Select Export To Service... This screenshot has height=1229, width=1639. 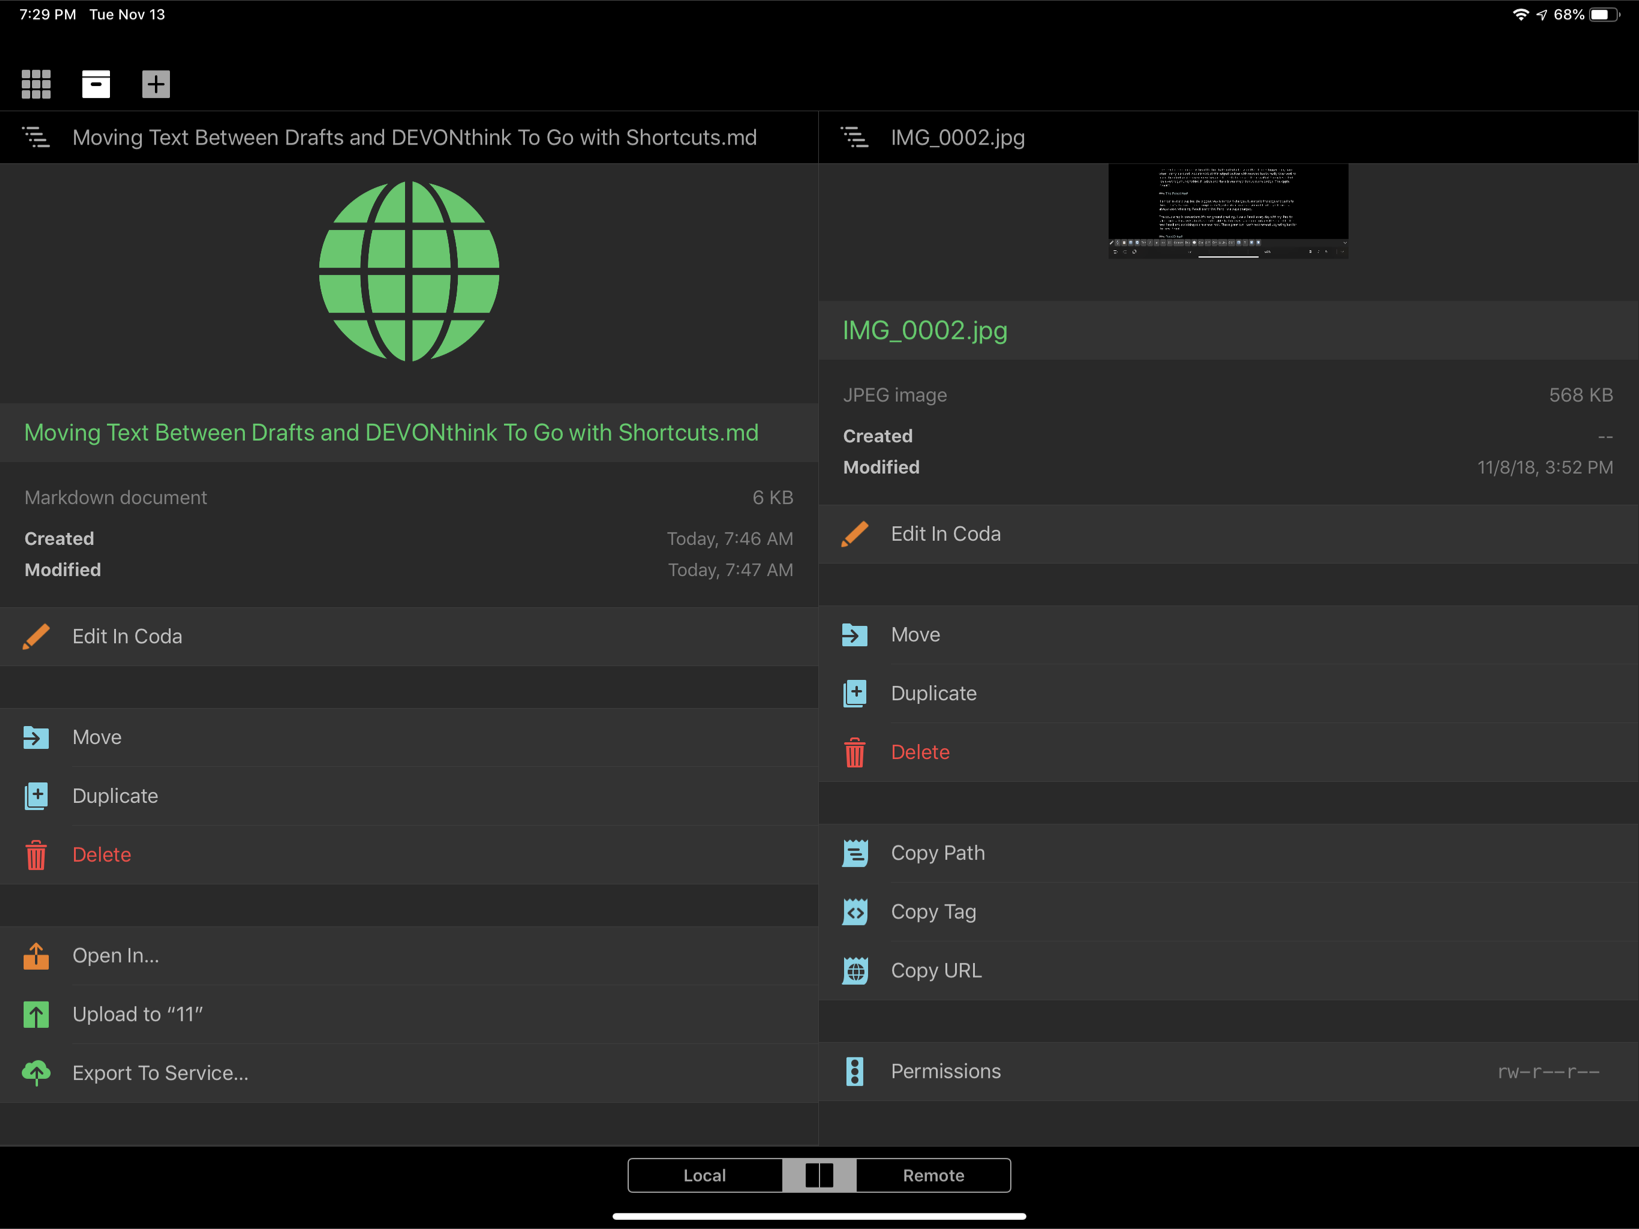coord(409,1074)
